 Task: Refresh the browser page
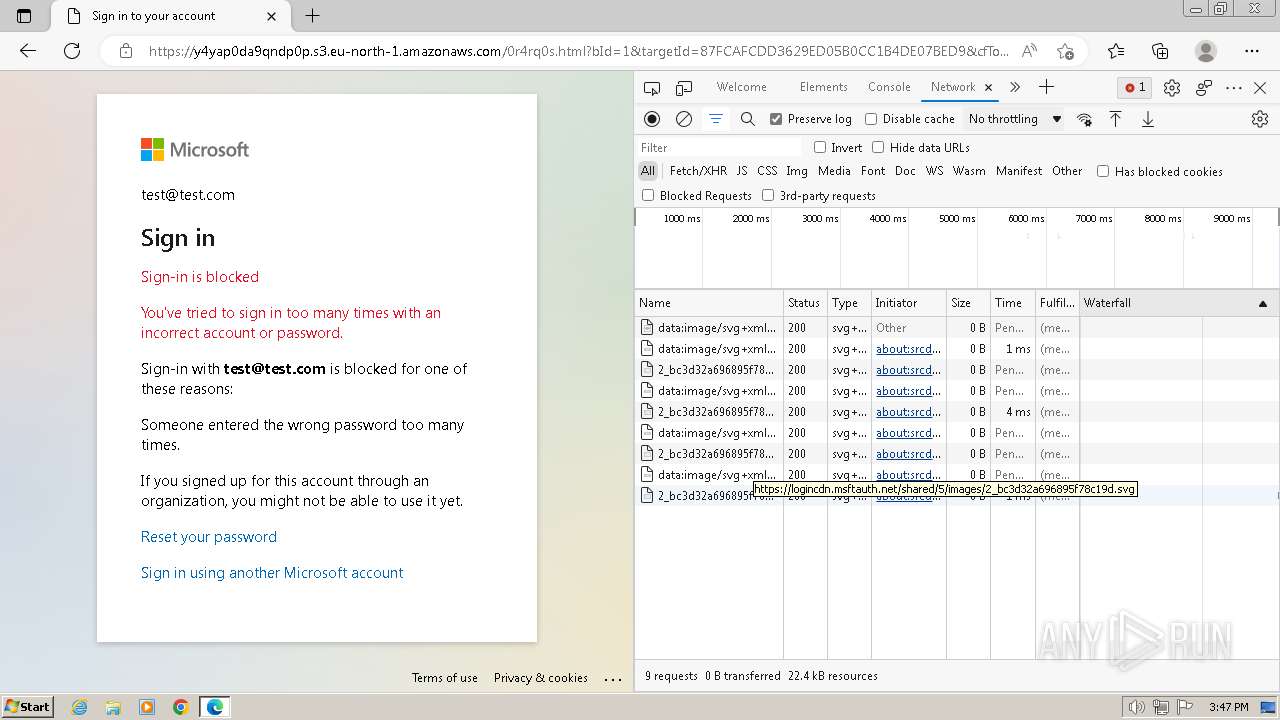(72, 51)
